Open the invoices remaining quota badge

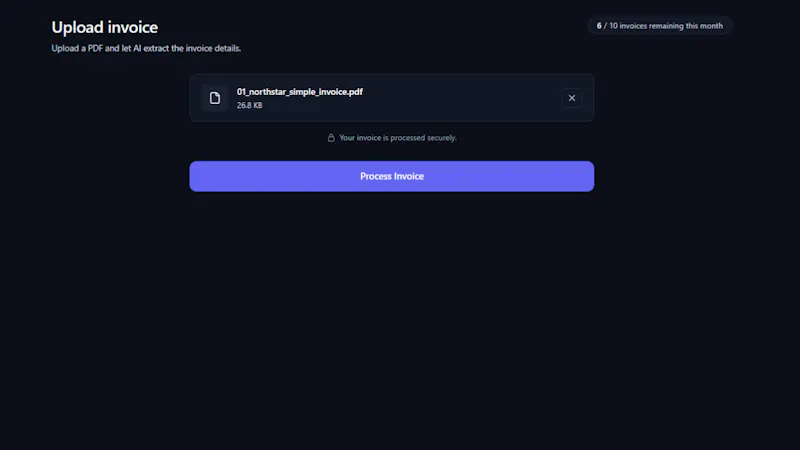[660, 26]
